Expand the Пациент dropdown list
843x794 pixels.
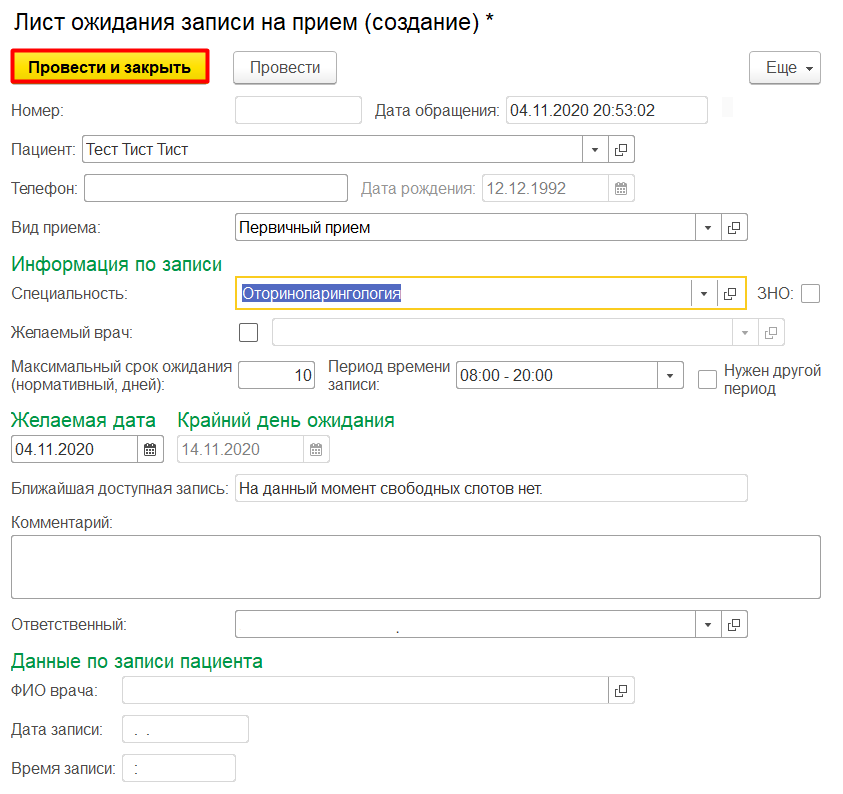[595, 150]
